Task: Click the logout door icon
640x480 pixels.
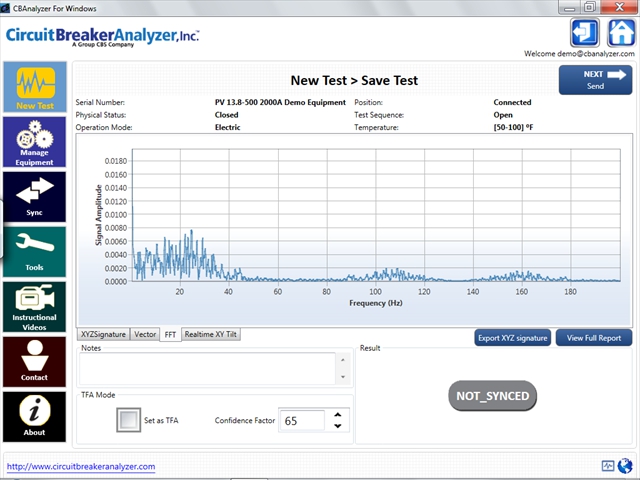Action: click(585, 32)
